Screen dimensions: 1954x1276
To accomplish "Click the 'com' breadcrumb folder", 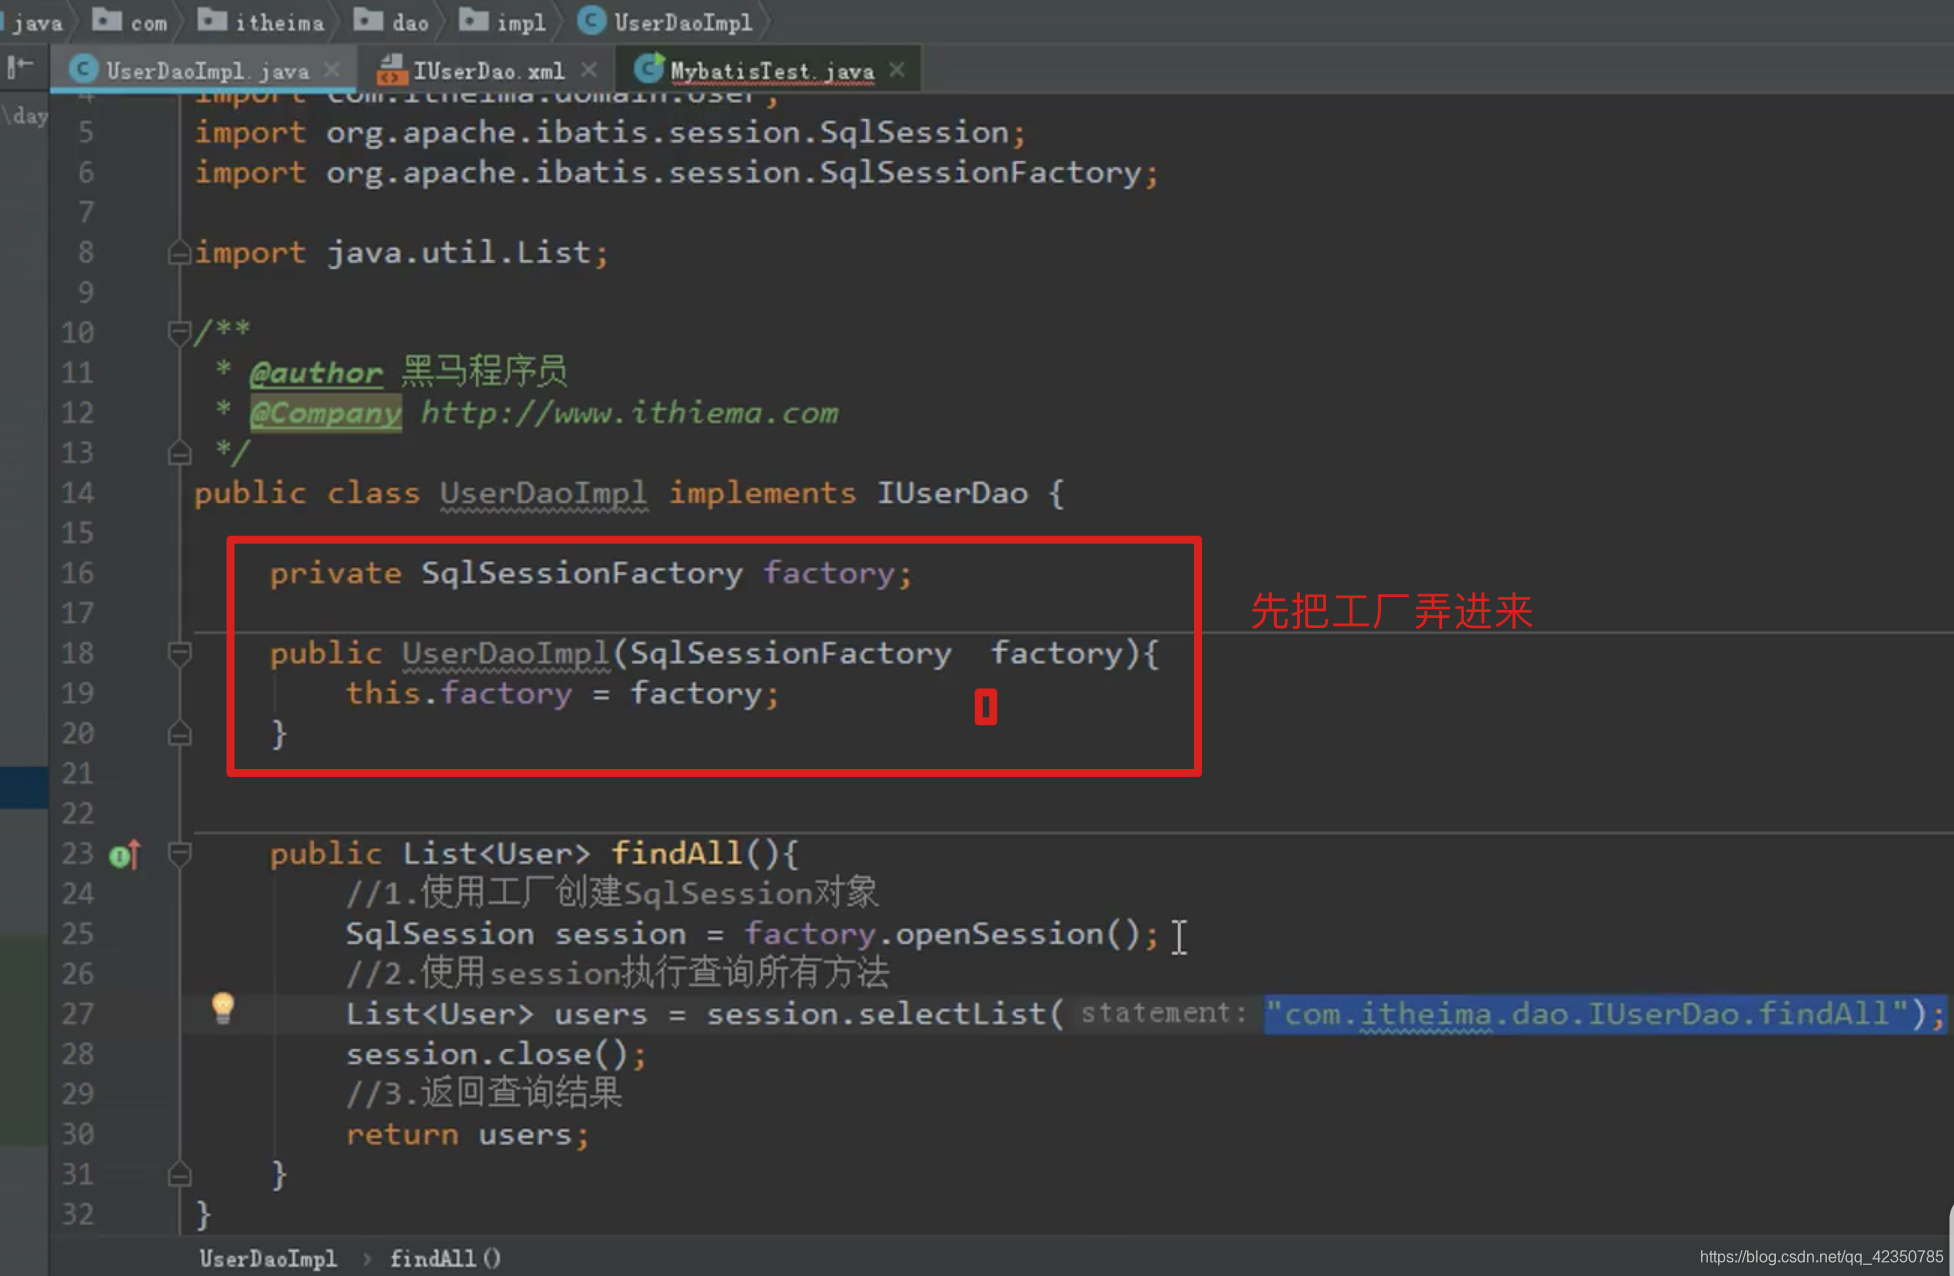I will point(130,22).
